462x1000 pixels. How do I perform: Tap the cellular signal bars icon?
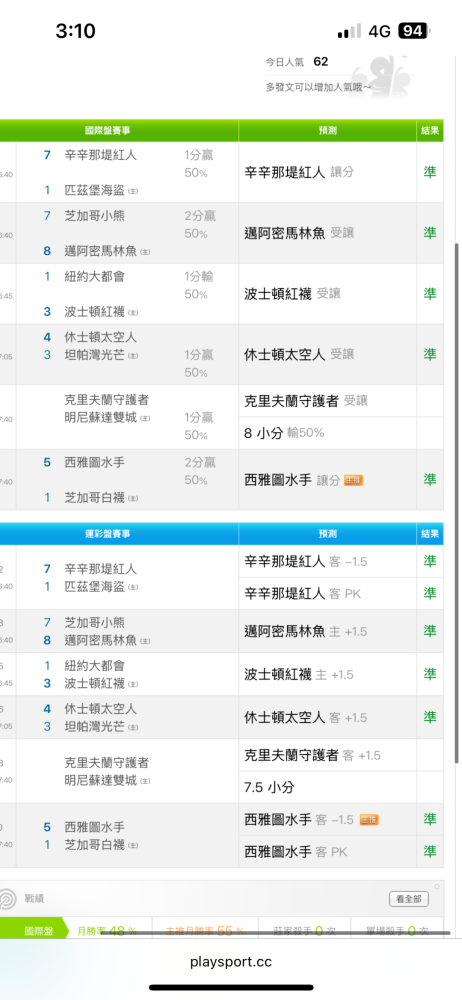349,31
